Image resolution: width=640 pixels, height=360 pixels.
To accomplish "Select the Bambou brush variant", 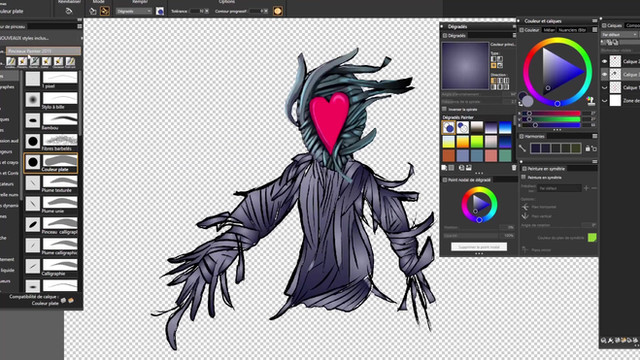I will [51, 121].
